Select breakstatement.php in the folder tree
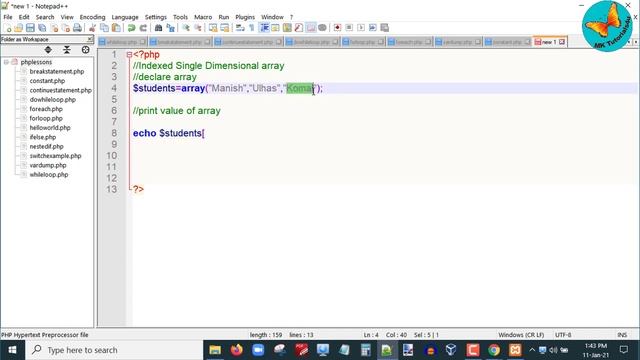This screenshot has width=640, height=360. (57, 71)
